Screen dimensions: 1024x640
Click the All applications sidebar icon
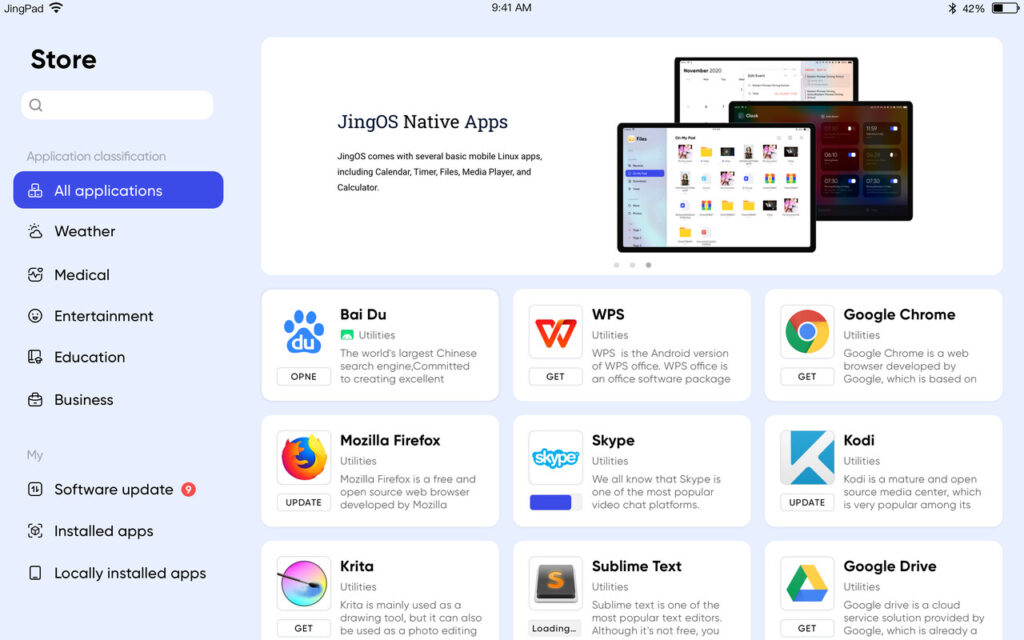35,191
